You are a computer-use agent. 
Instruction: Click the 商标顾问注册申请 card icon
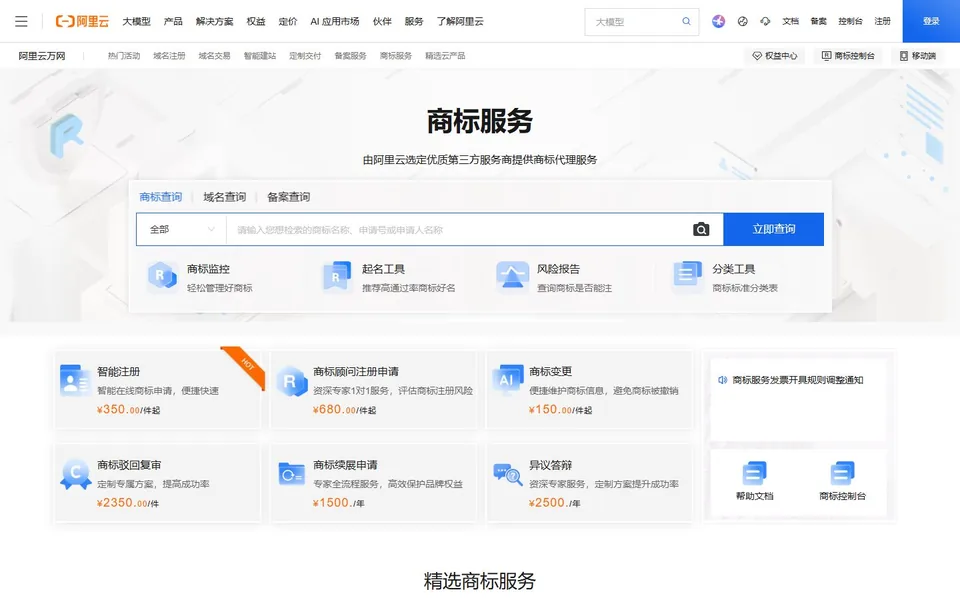pyautogui.click(x=291, y=381)
